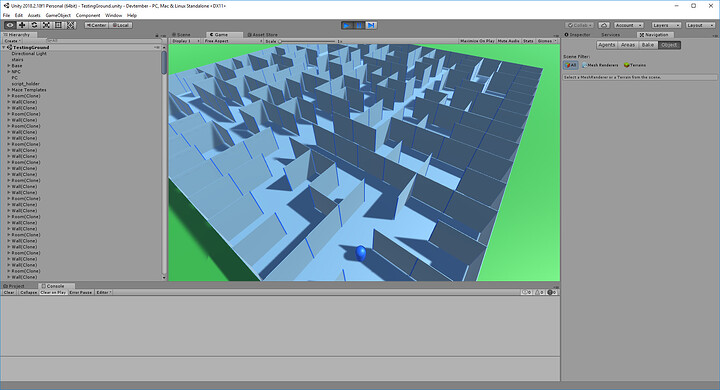Select the Mesh Renderers scene filter
The height and width of the screenshot is (390, 720).
coord(600,65)
